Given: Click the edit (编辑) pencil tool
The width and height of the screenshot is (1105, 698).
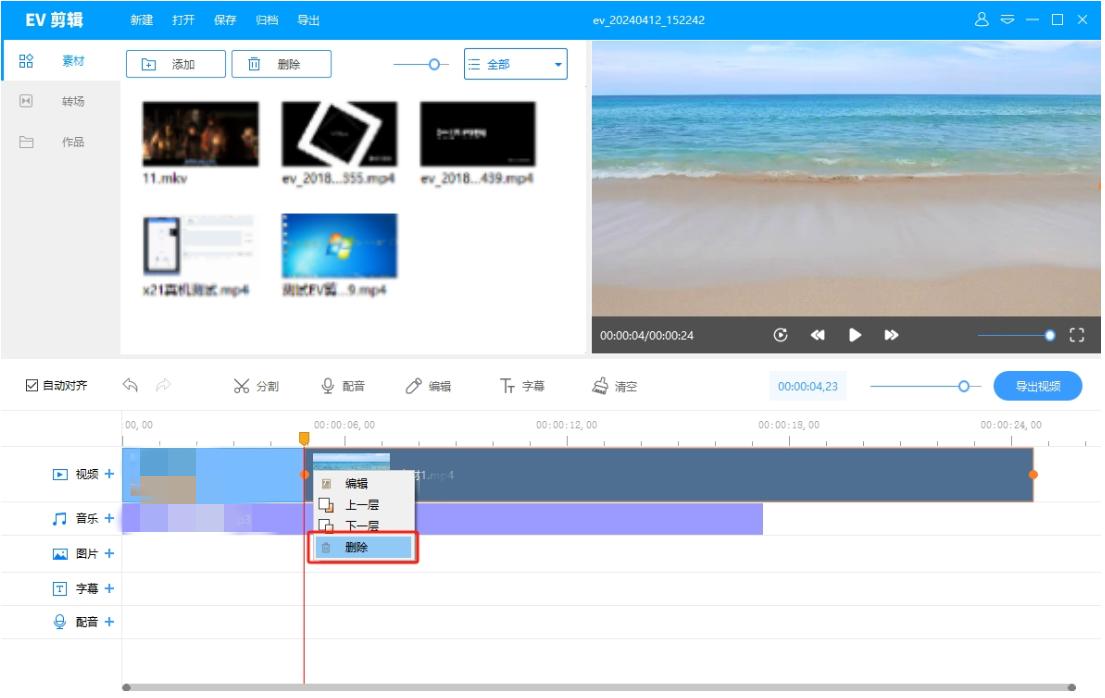Looking at the screenshot, I should (428, 387).
